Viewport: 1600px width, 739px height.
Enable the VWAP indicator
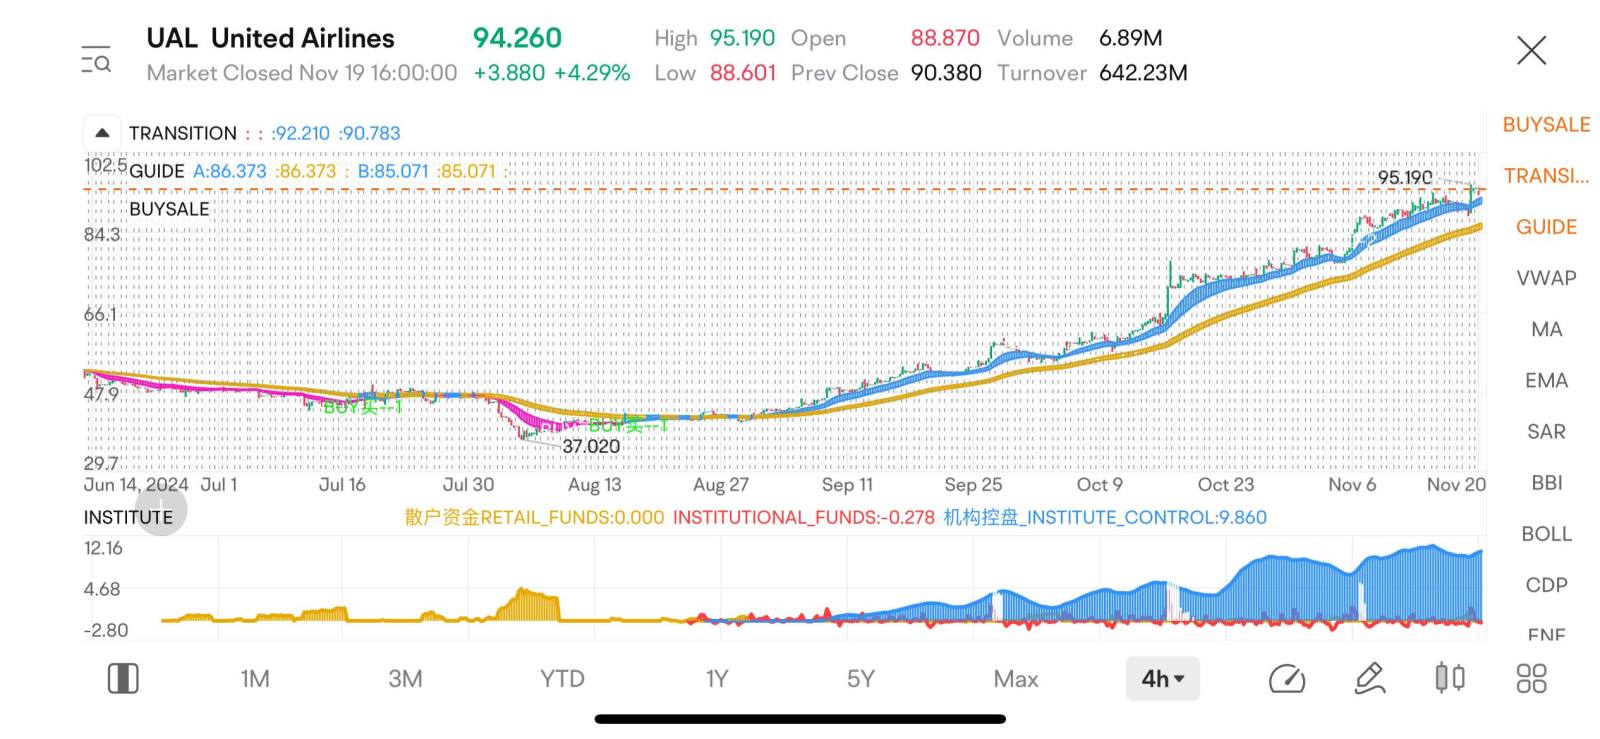click(1546, 278)
